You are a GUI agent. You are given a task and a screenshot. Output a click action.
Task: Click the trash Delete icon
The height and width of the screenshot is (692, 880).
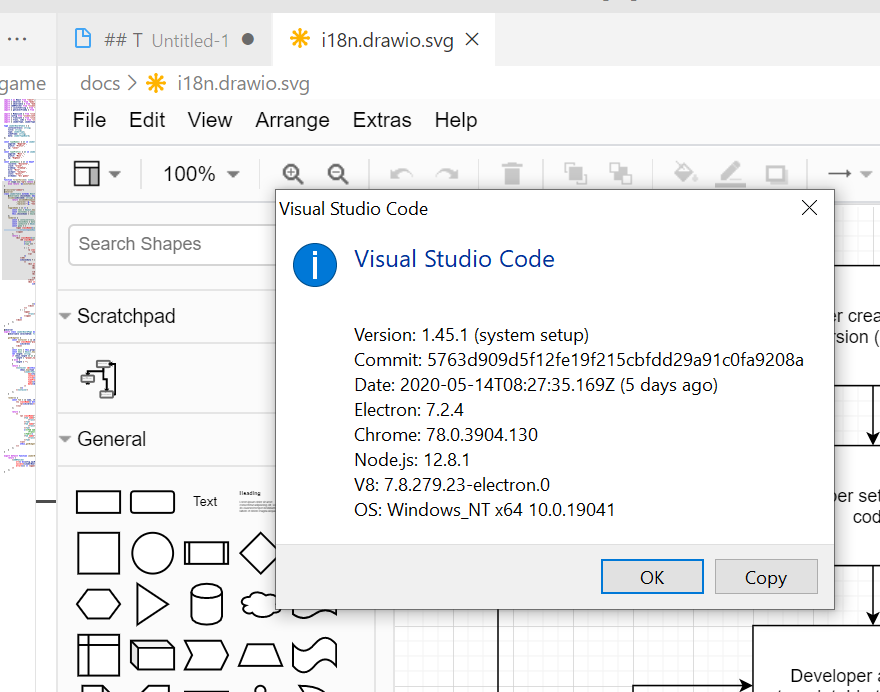pos(512,173)
